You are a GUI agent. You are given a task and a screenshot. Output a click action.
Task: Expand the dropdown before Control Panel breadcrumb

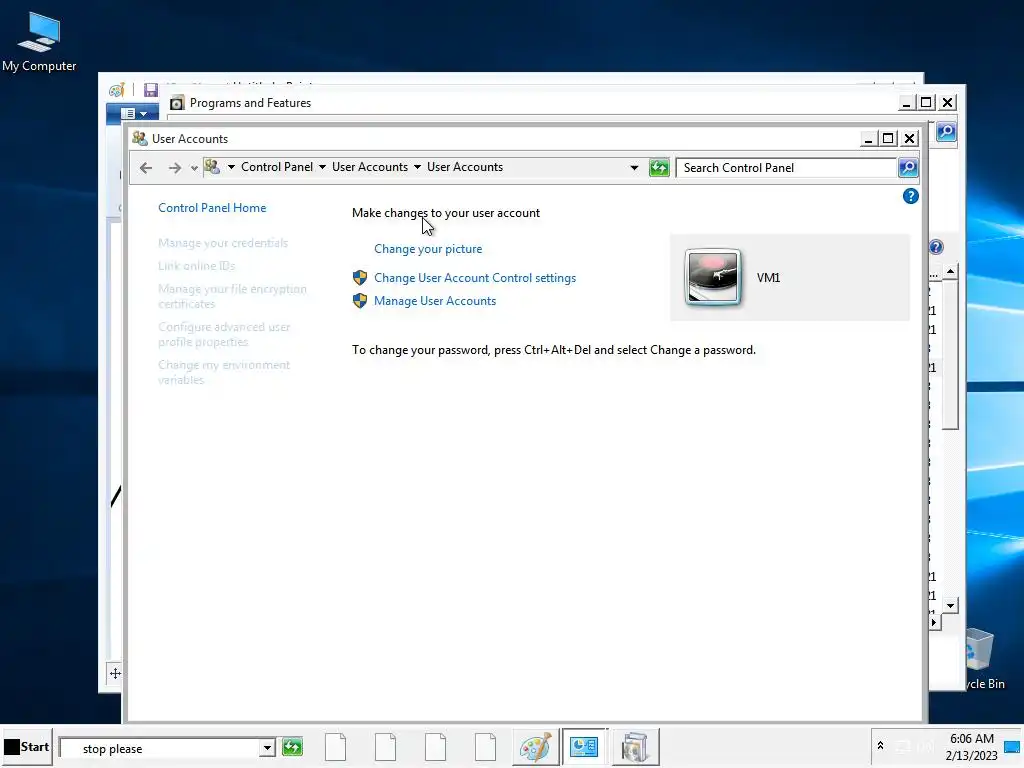point(231,167)
